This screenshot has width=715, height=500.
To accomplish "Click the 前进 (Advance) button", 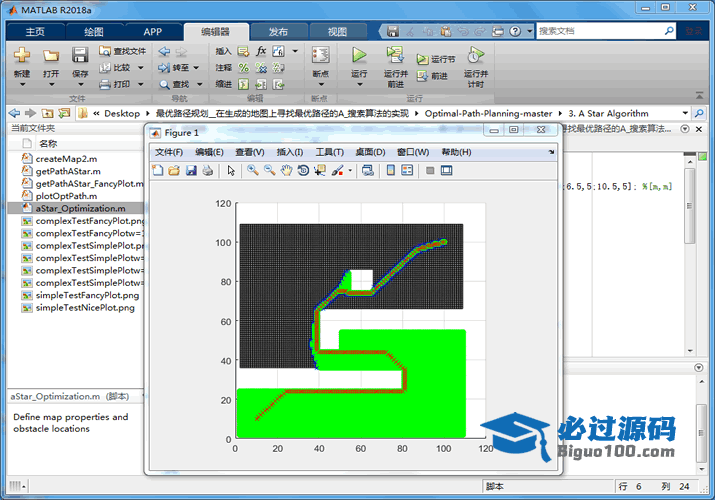I will (x=432, y=76).
